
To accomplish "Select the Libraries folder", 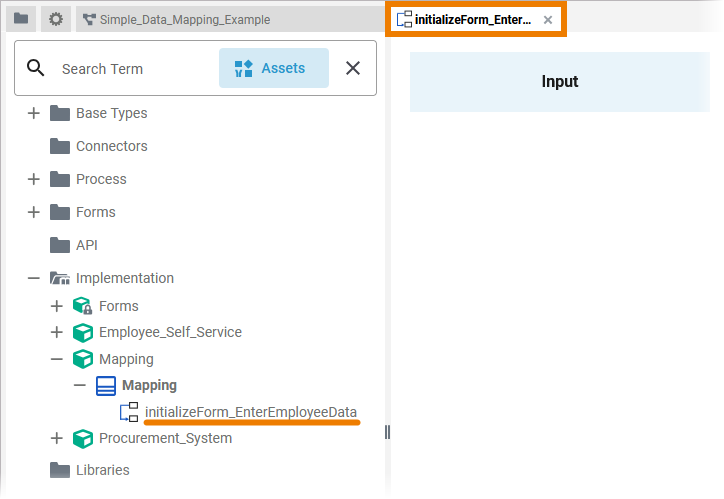I will pyautogui.click(x=102, y=470).
